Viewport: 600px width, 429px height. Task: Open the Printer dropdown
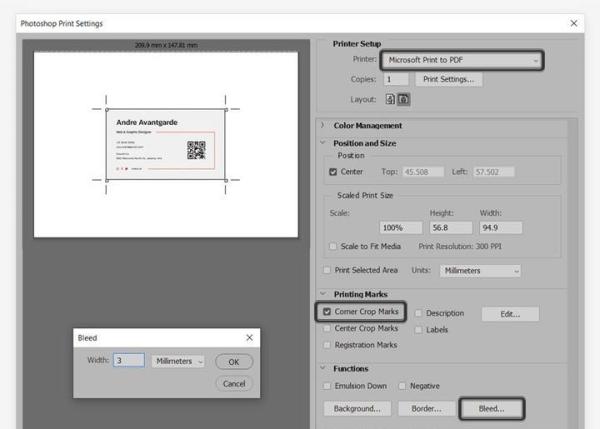[462, 60]
